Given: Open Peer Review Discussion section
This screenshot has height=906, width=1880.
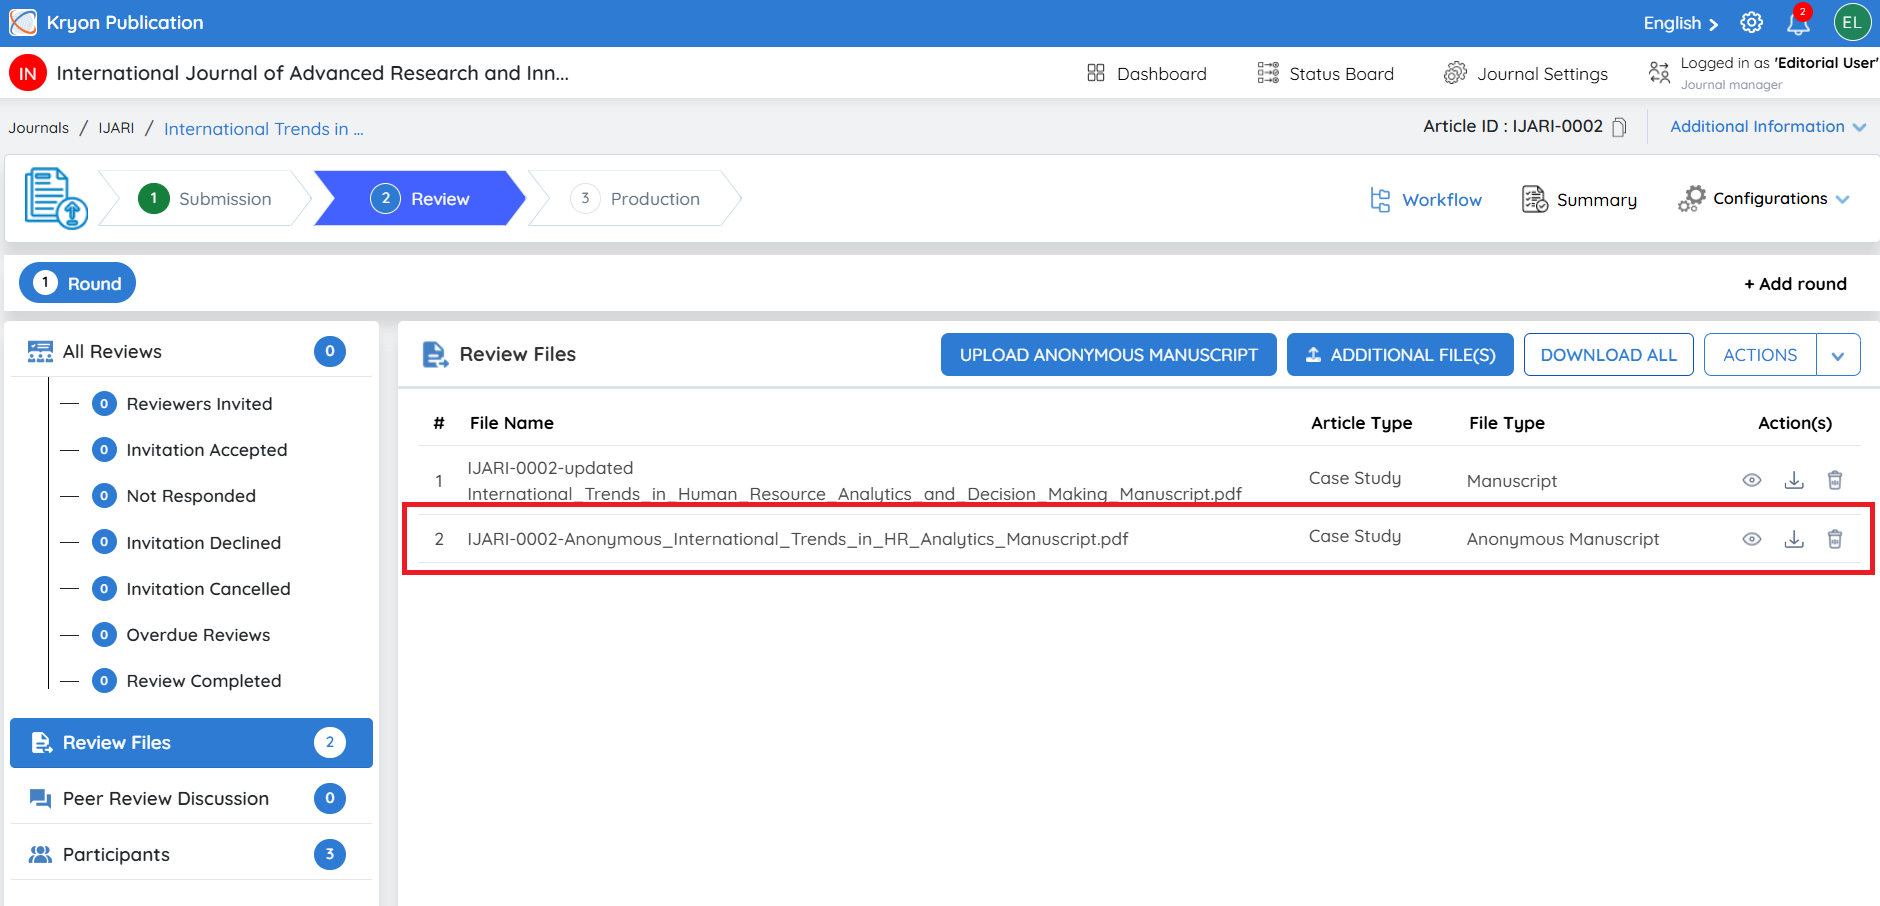Looking at the screenshot, I should click(190, 798).
